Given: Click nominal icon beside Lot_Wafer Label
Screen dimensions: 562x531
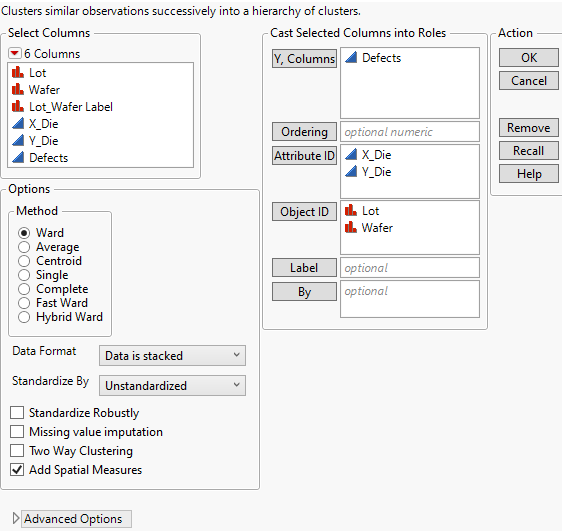Looking at the screenshot, I should point(18,106).
